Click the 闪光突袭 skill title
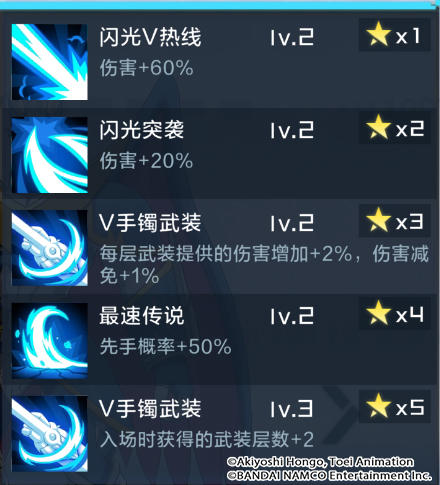 tap(141, 130)
